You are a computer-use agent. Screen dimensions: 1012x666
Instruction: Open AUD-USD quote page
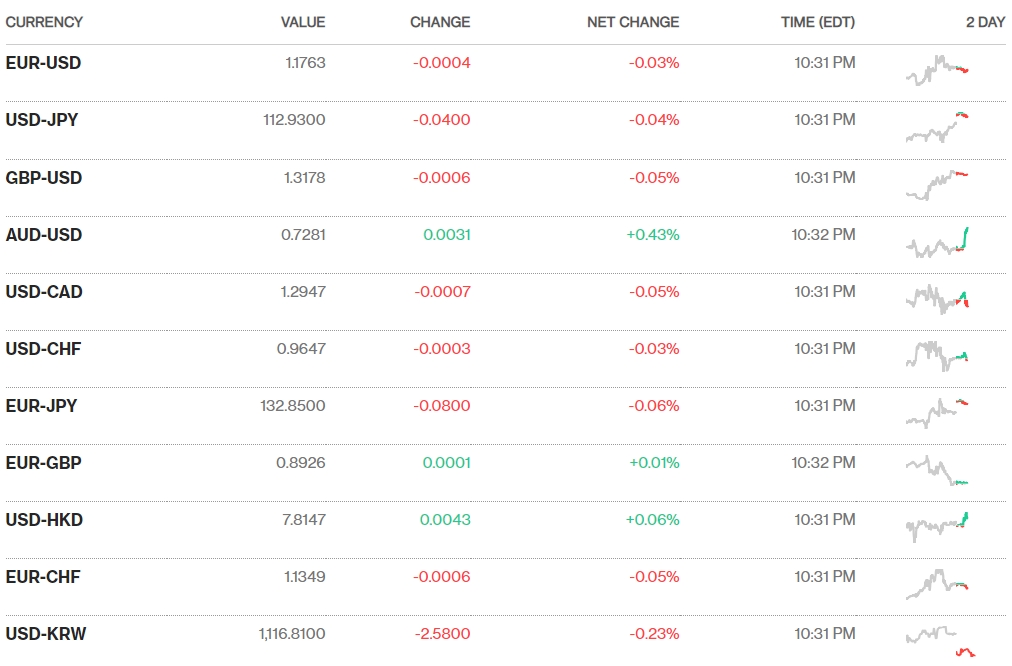(x=44, y=235)
